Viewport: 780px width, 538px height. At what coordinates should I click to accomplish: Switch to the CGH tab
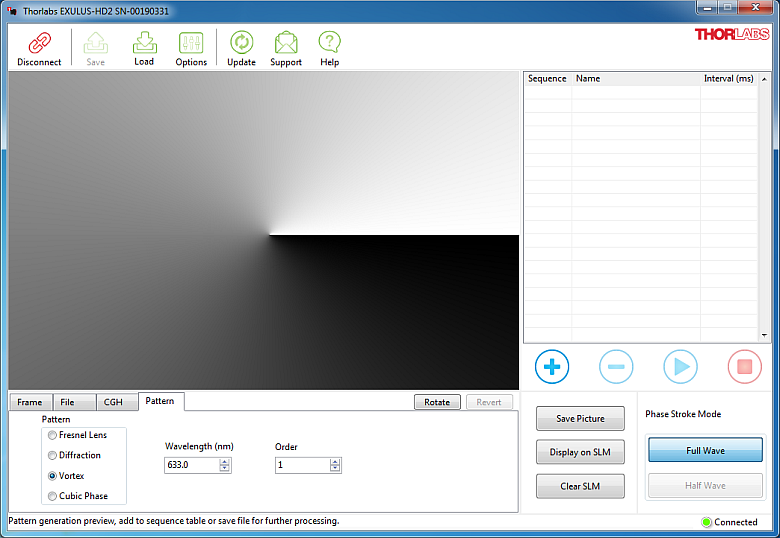click(x=113, y=402)
